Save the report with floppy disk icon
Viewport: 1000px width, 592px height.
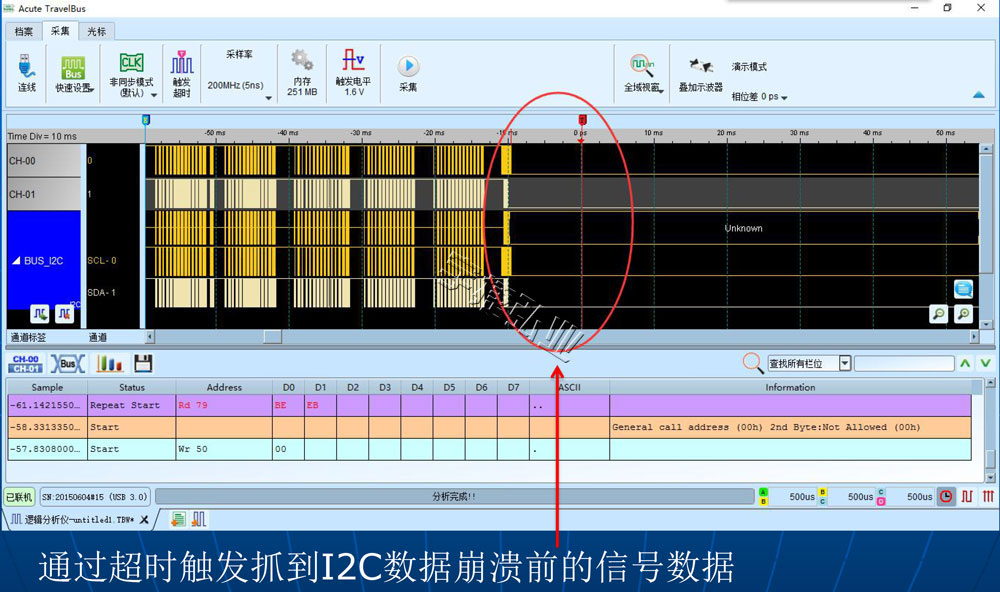pyautogui.click(x=143, y=364)
